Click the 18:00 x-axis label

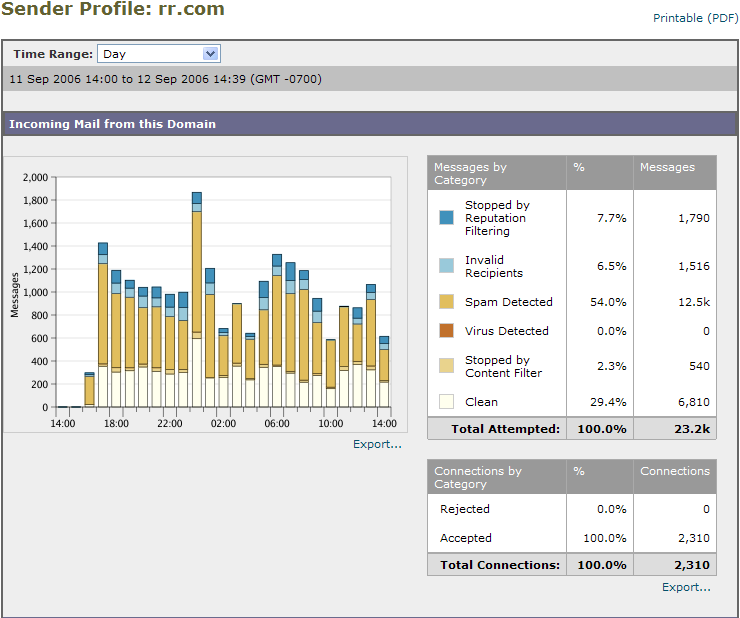[116, 423]
